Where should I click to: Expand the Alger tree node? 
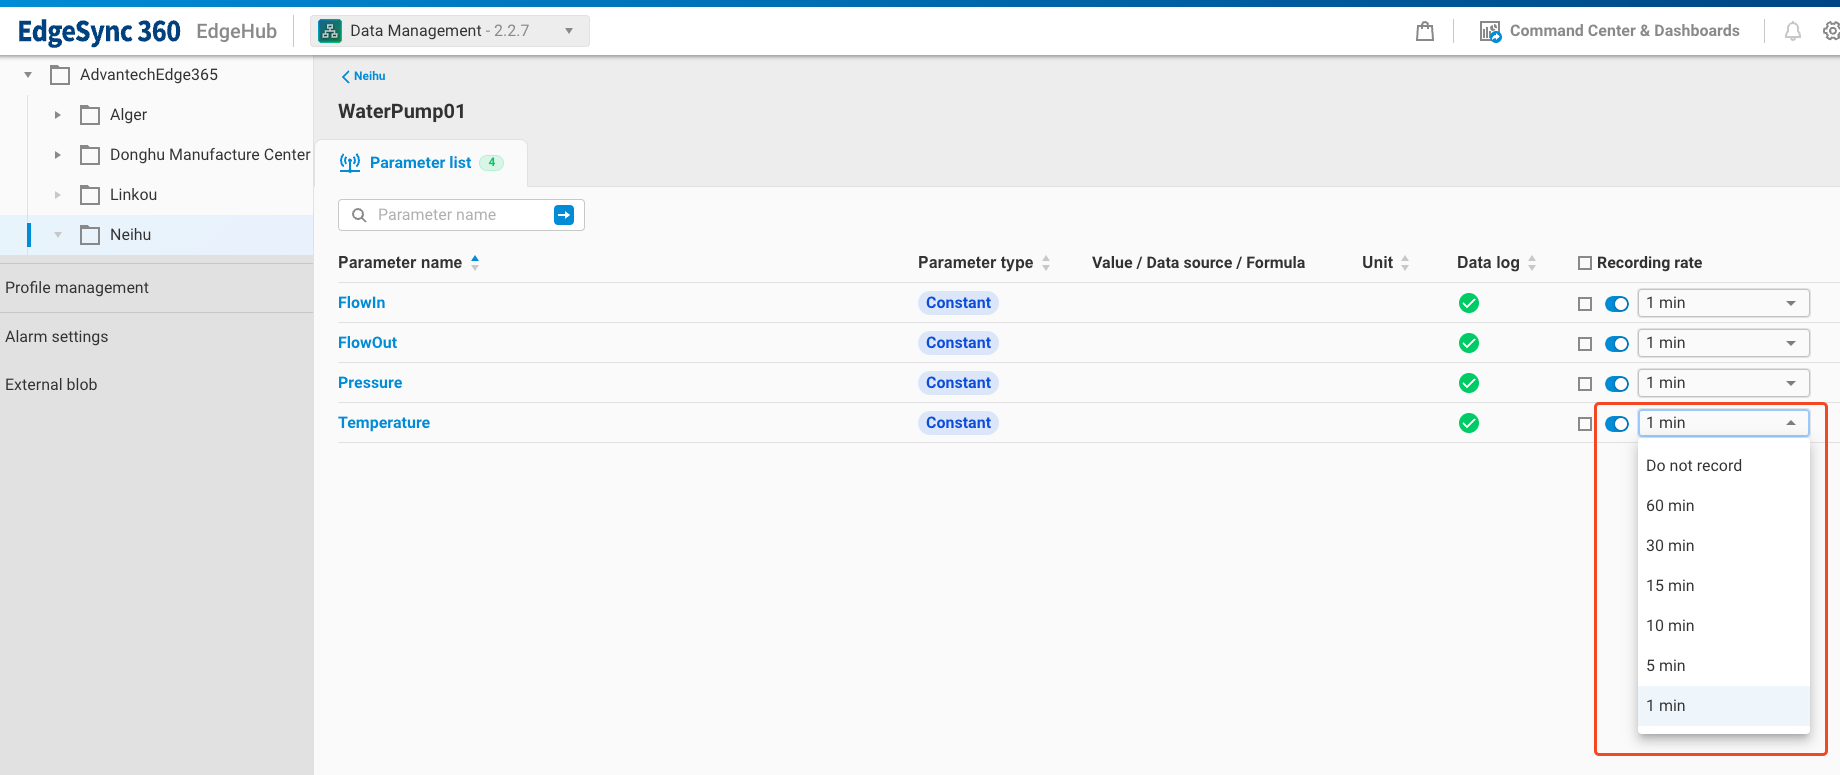(x=58, y=115)
